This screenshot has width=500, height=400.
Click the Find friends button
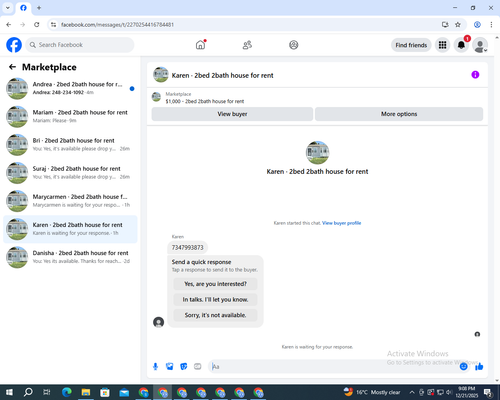point(411,45)
